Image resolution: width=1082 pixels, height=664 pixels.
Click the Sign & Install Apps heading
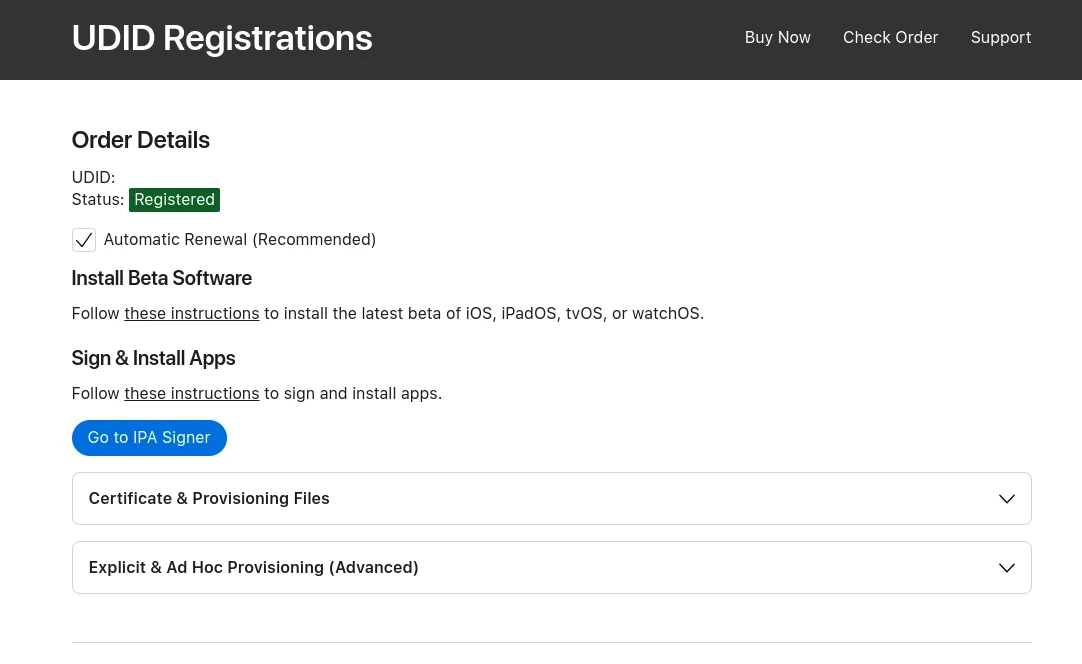tap(153, 358)
